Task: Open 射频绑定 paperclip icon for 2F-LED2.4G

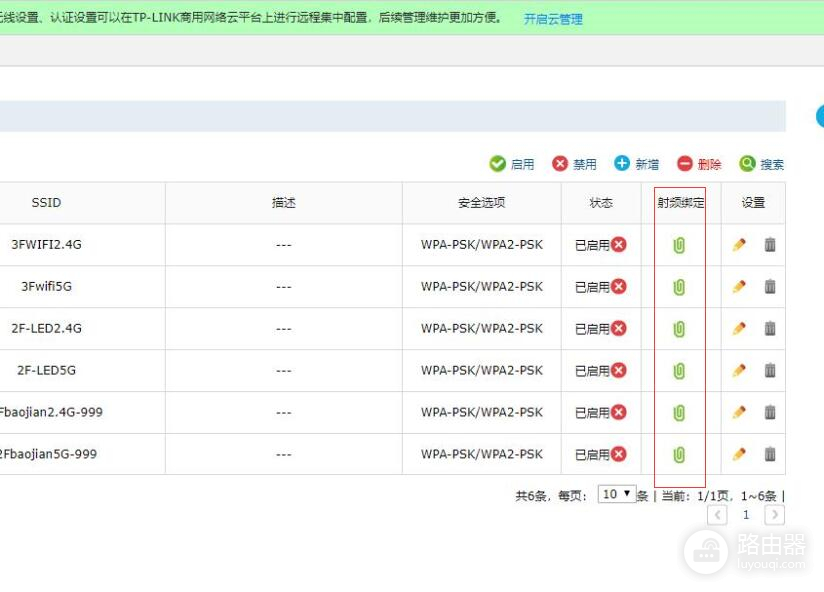Action: 678,328
